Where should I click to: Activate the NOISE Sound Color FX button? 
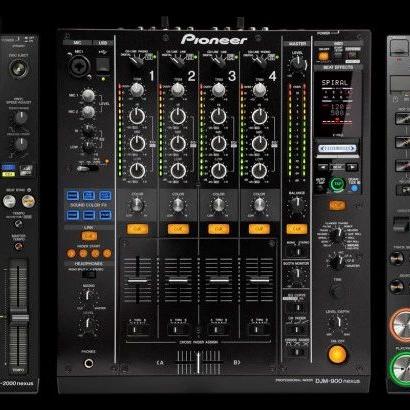click(73, 215)
